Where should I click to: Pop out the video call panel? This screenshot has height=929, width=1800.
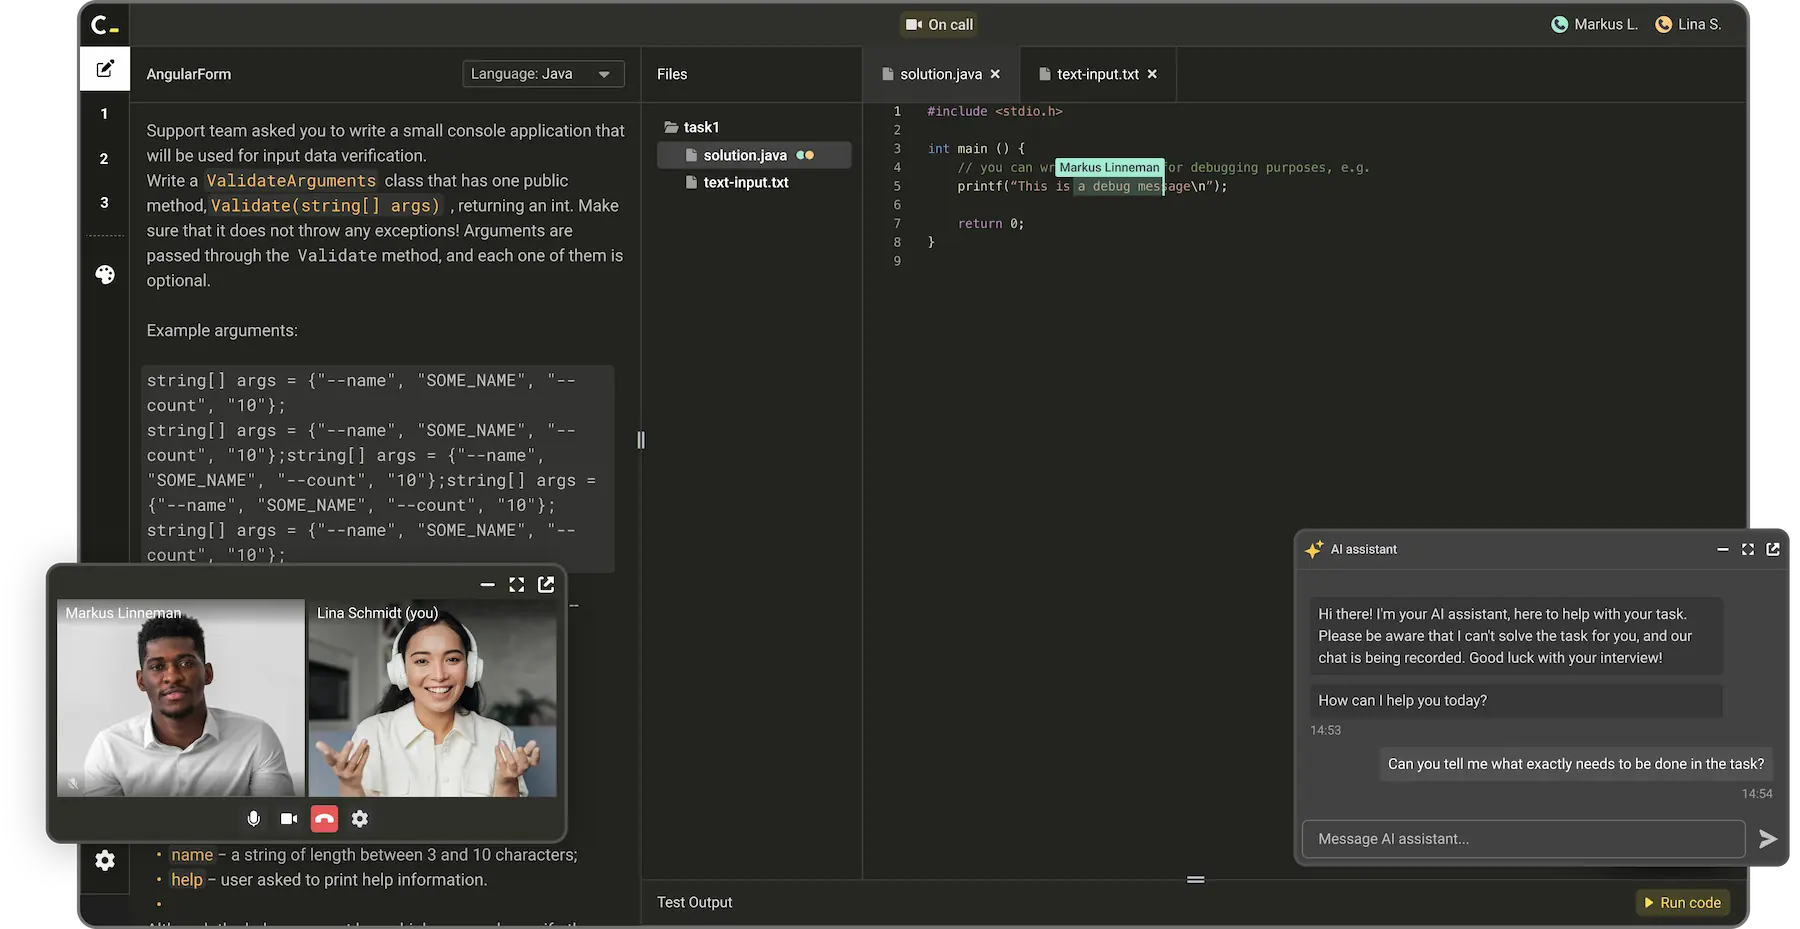click(x=546, y=584)
